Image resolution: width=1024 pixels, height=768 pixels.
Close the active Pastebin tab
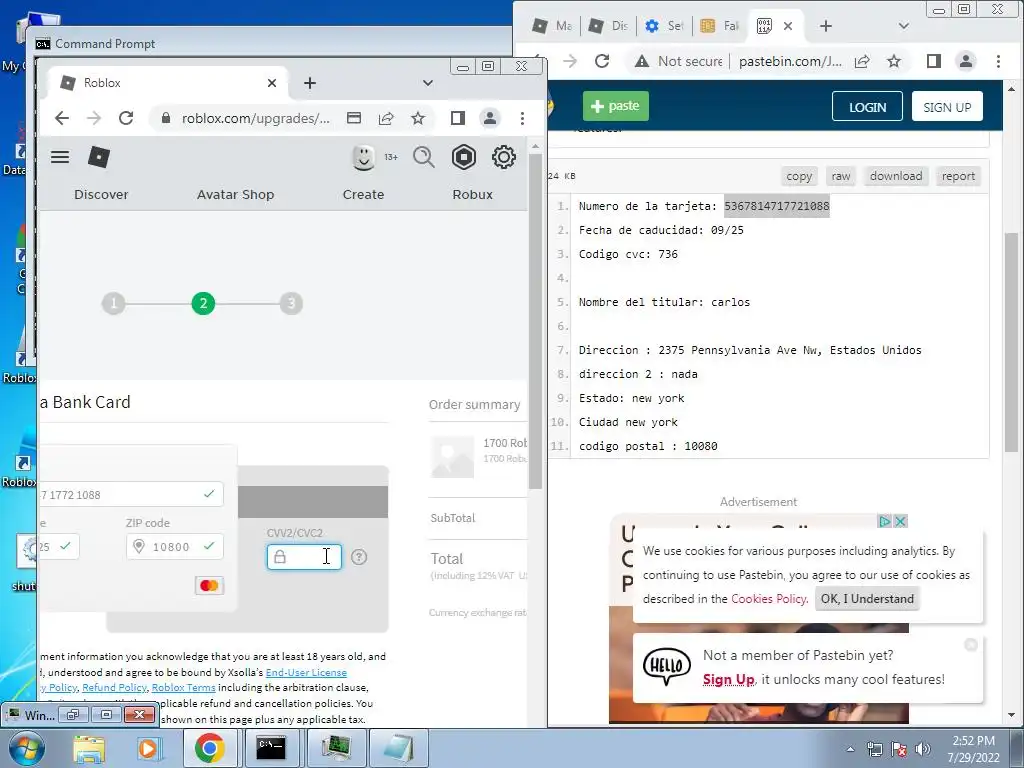(788, 26)
